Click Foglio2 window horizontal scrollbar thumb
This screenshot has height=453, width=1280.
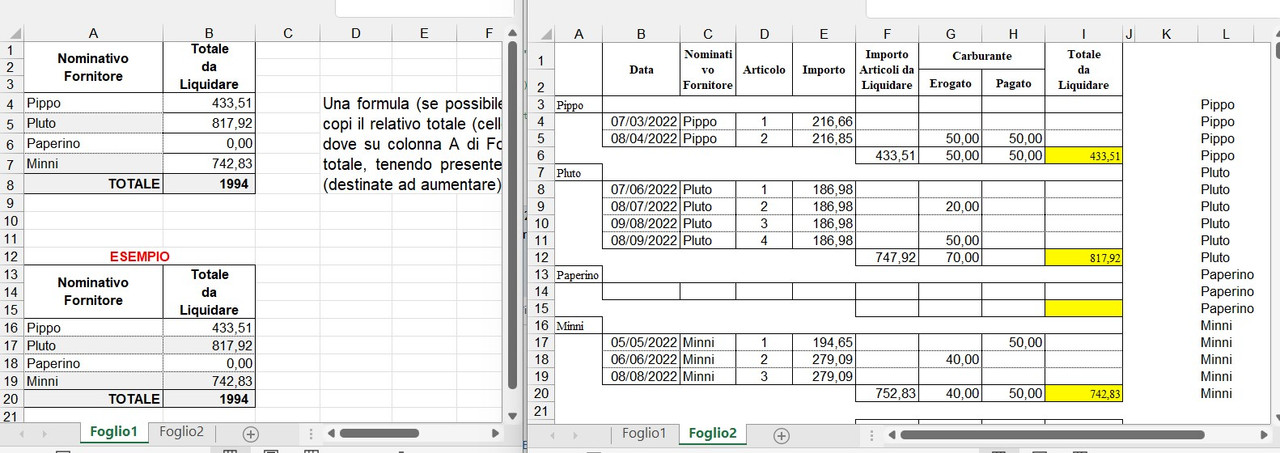(x=1052, y=435)
